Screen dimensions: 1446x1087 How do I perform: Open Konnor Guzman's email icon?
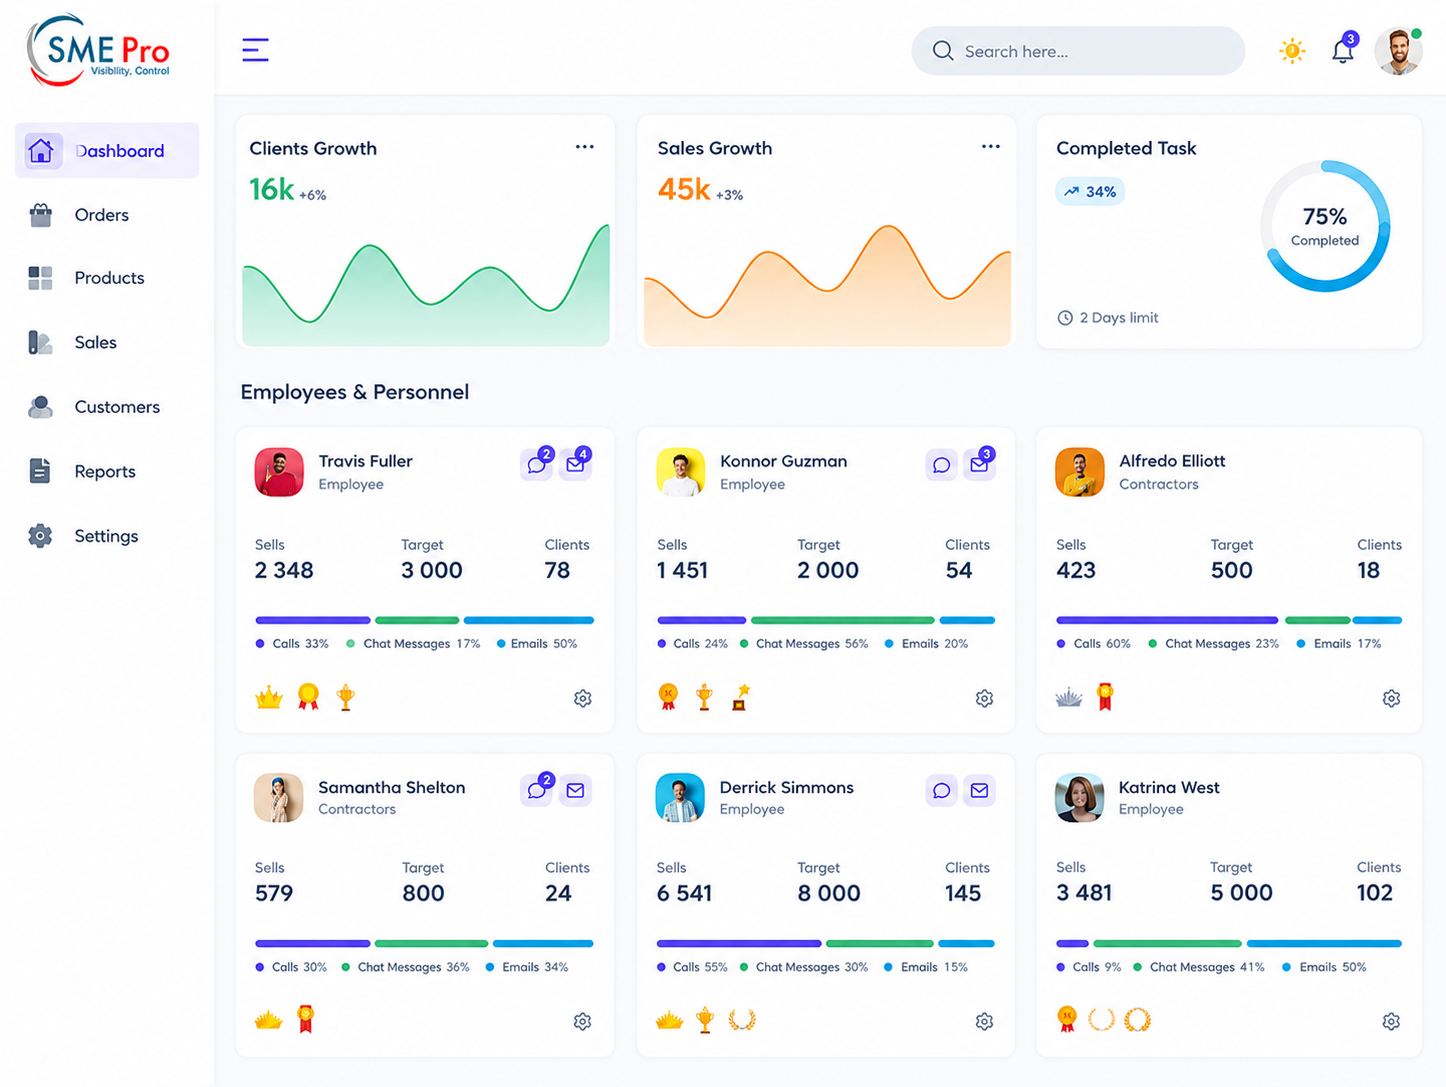[x=980, y=464]
